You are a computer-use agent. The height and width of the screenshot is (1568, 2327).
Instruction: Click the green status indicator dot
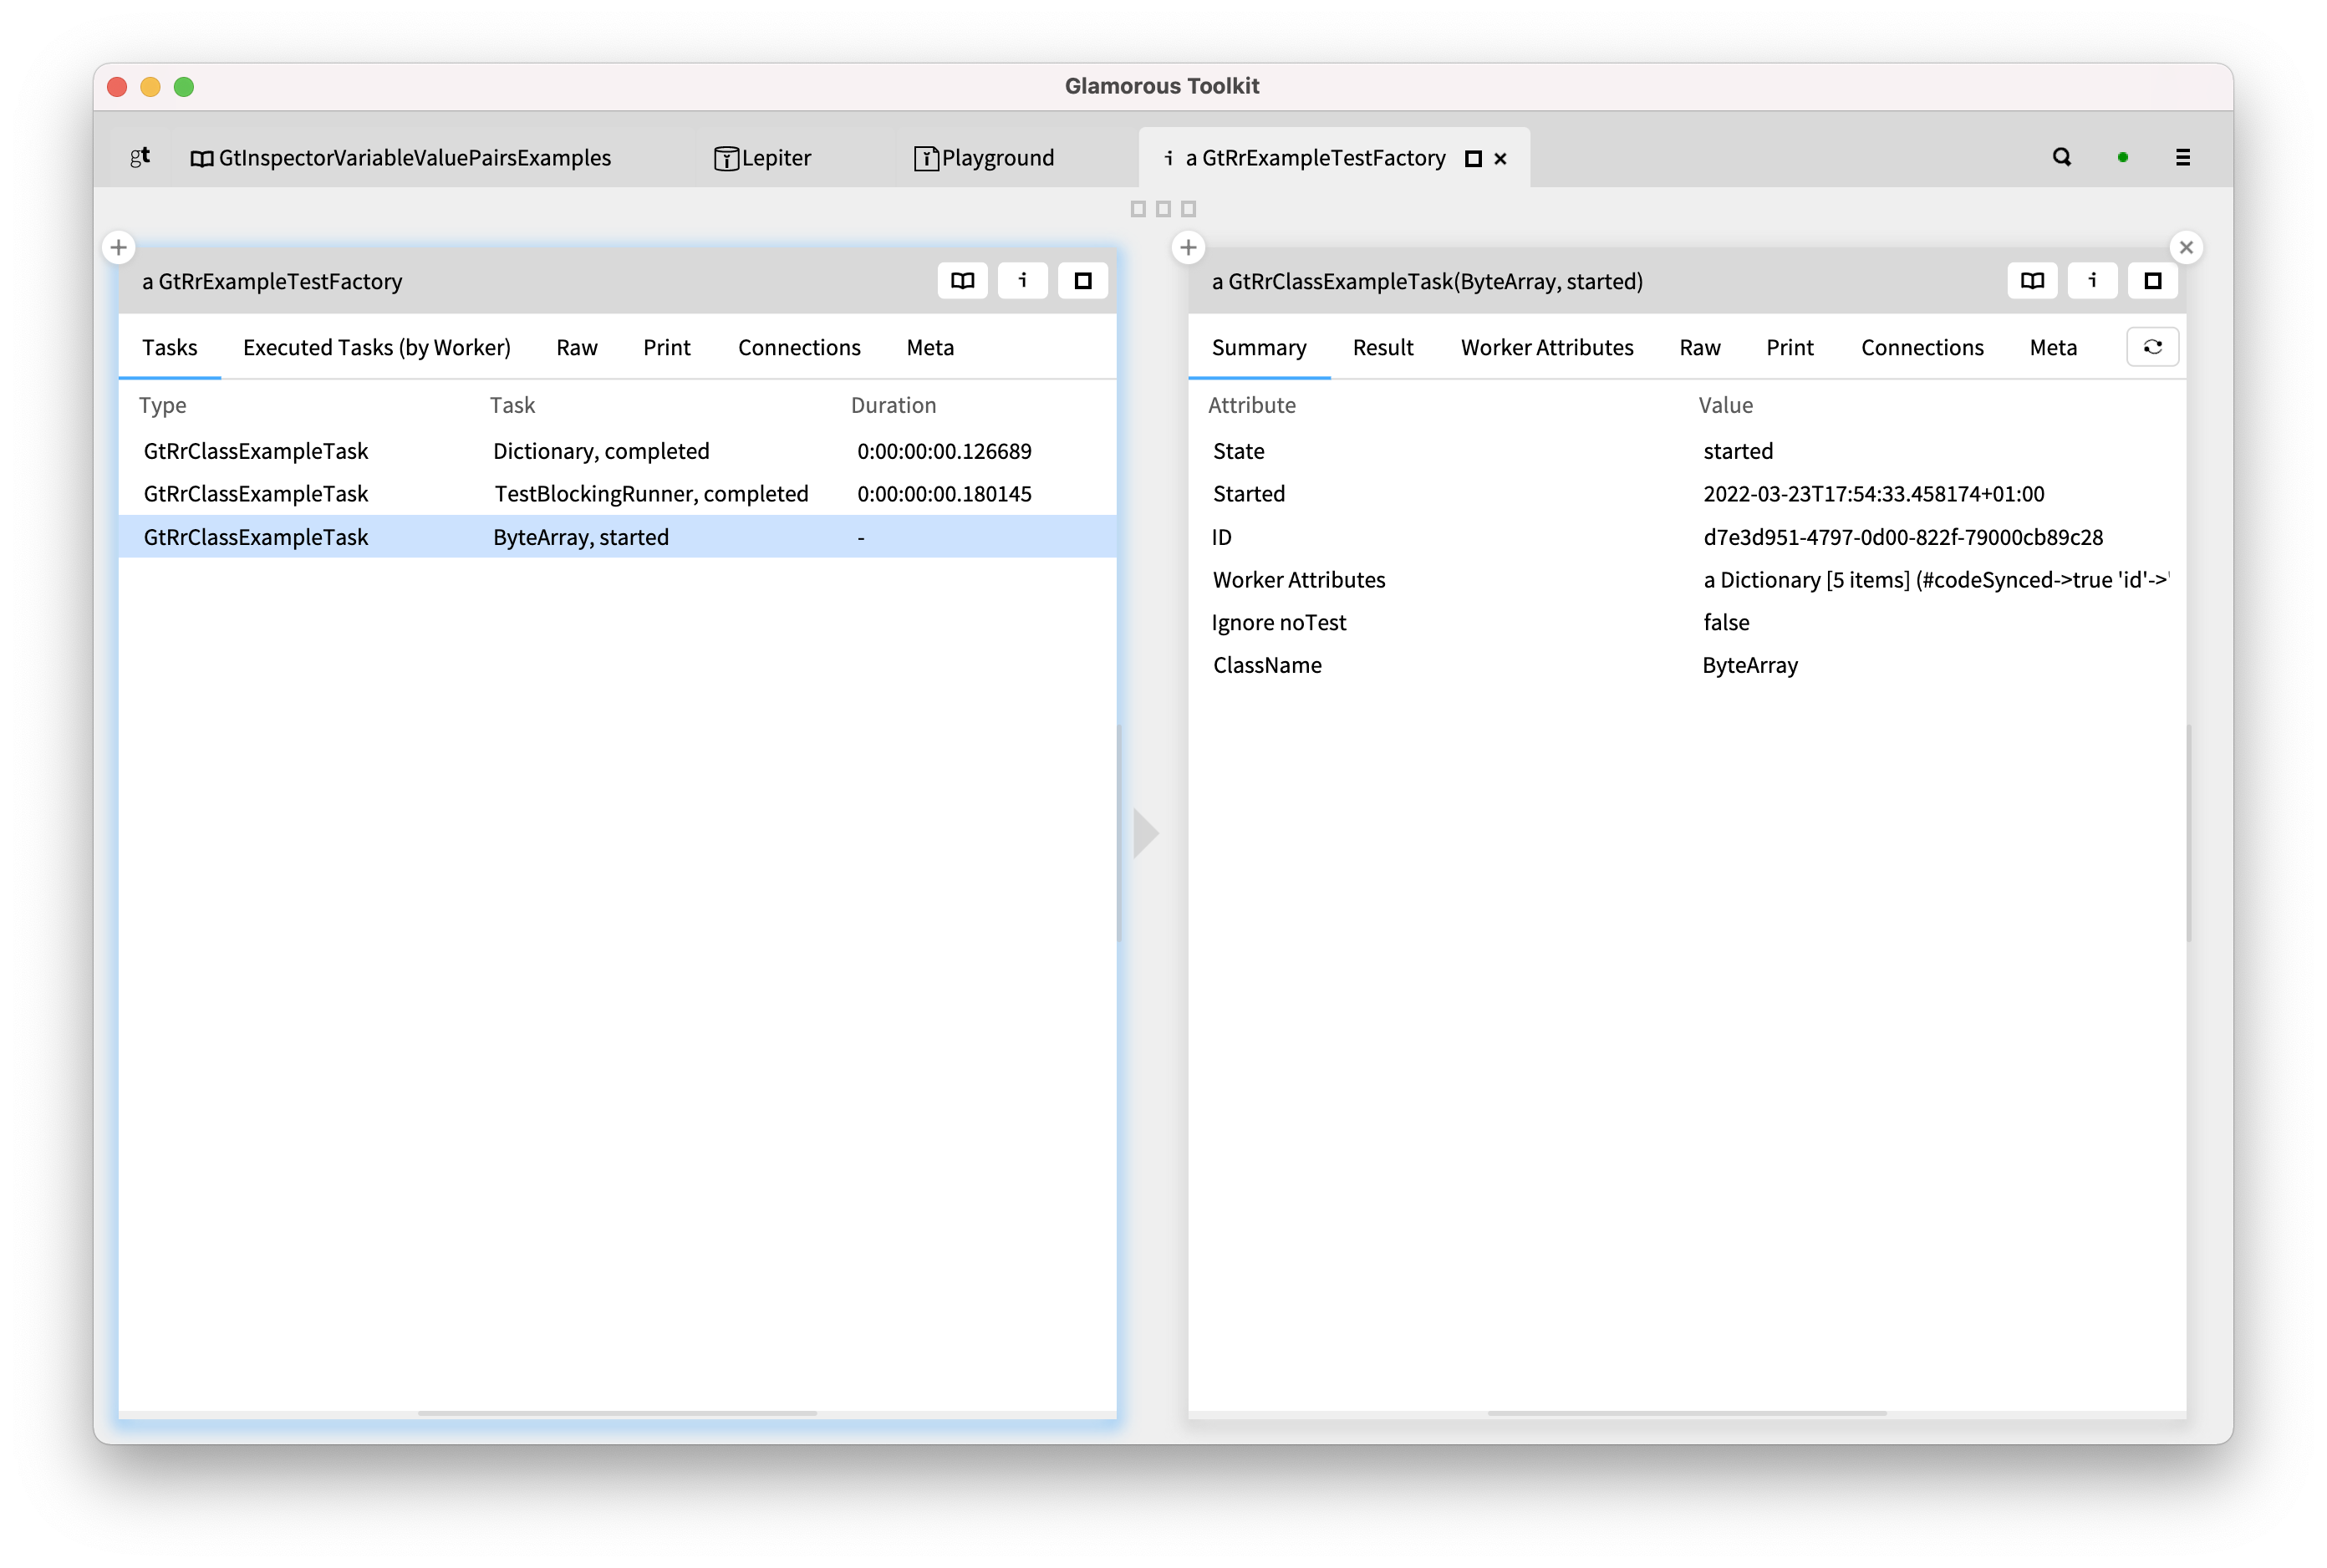click(2123, 157)
